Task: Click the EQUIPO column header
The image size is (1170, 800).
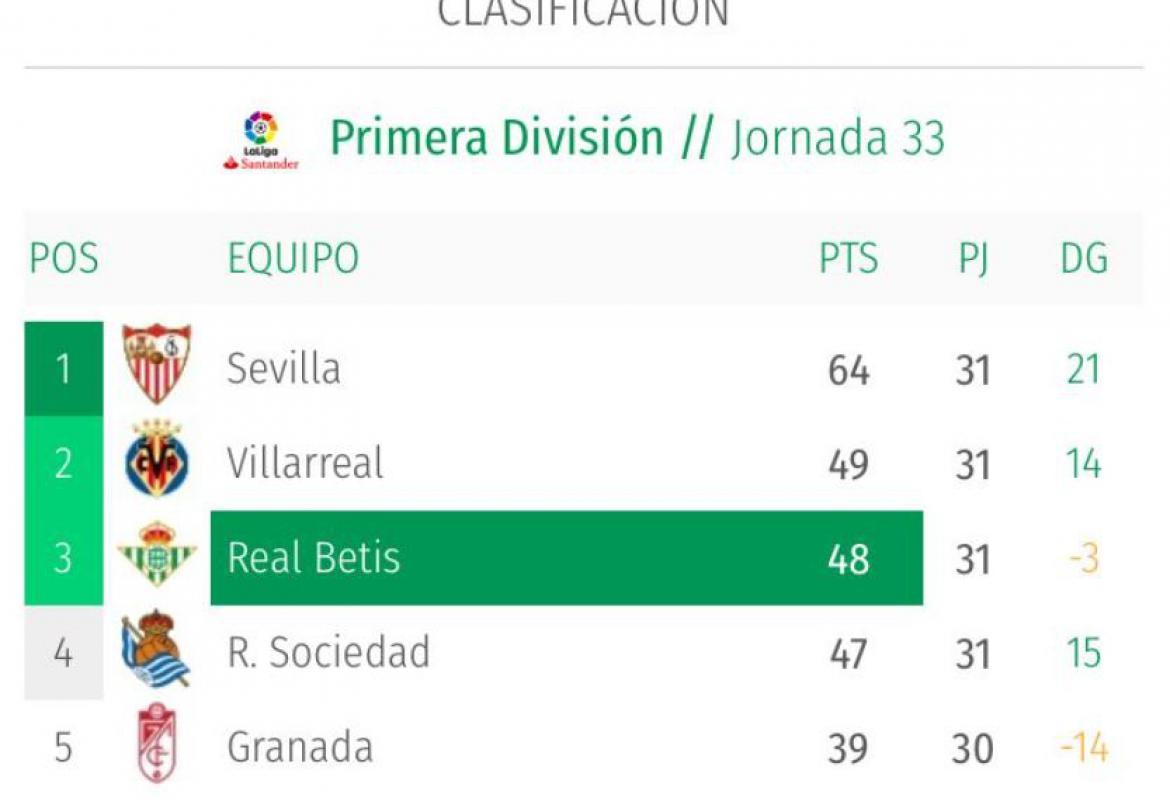Action: 293,259
